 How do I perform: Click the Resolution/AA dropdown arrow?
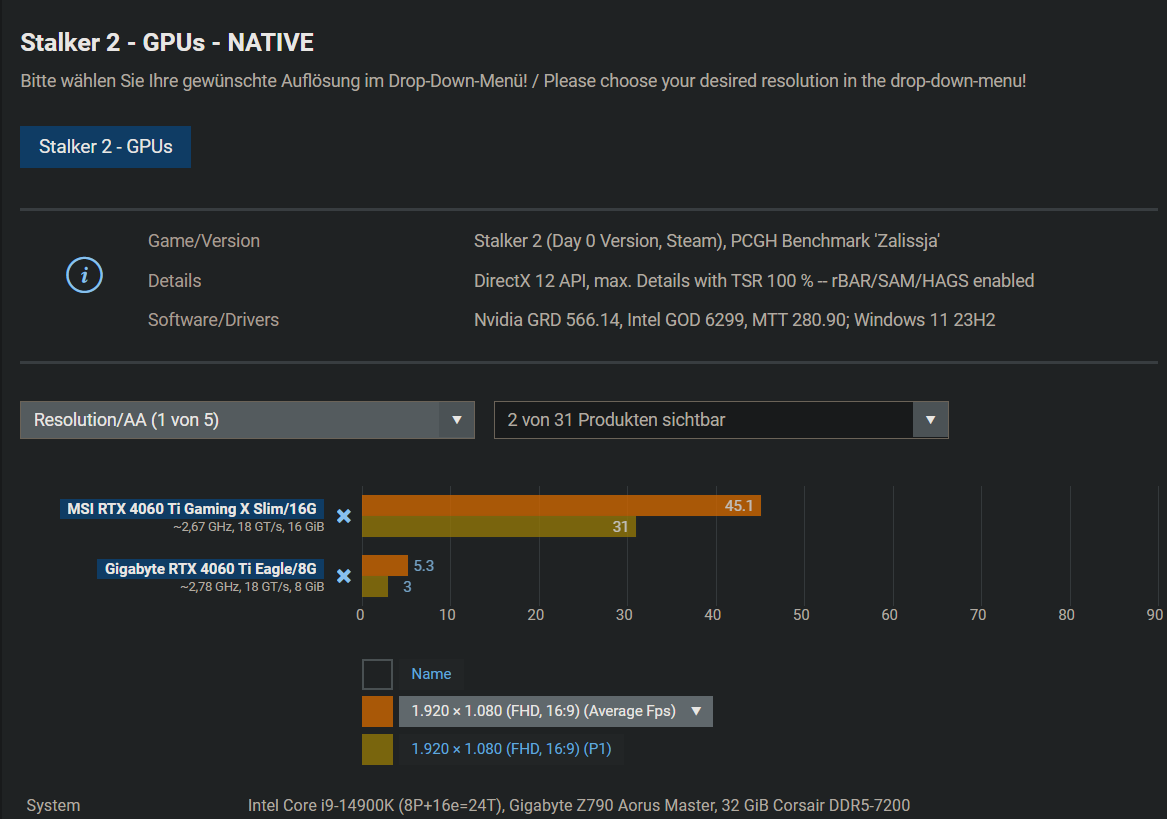pyautogui.click(x=457, y=420)
